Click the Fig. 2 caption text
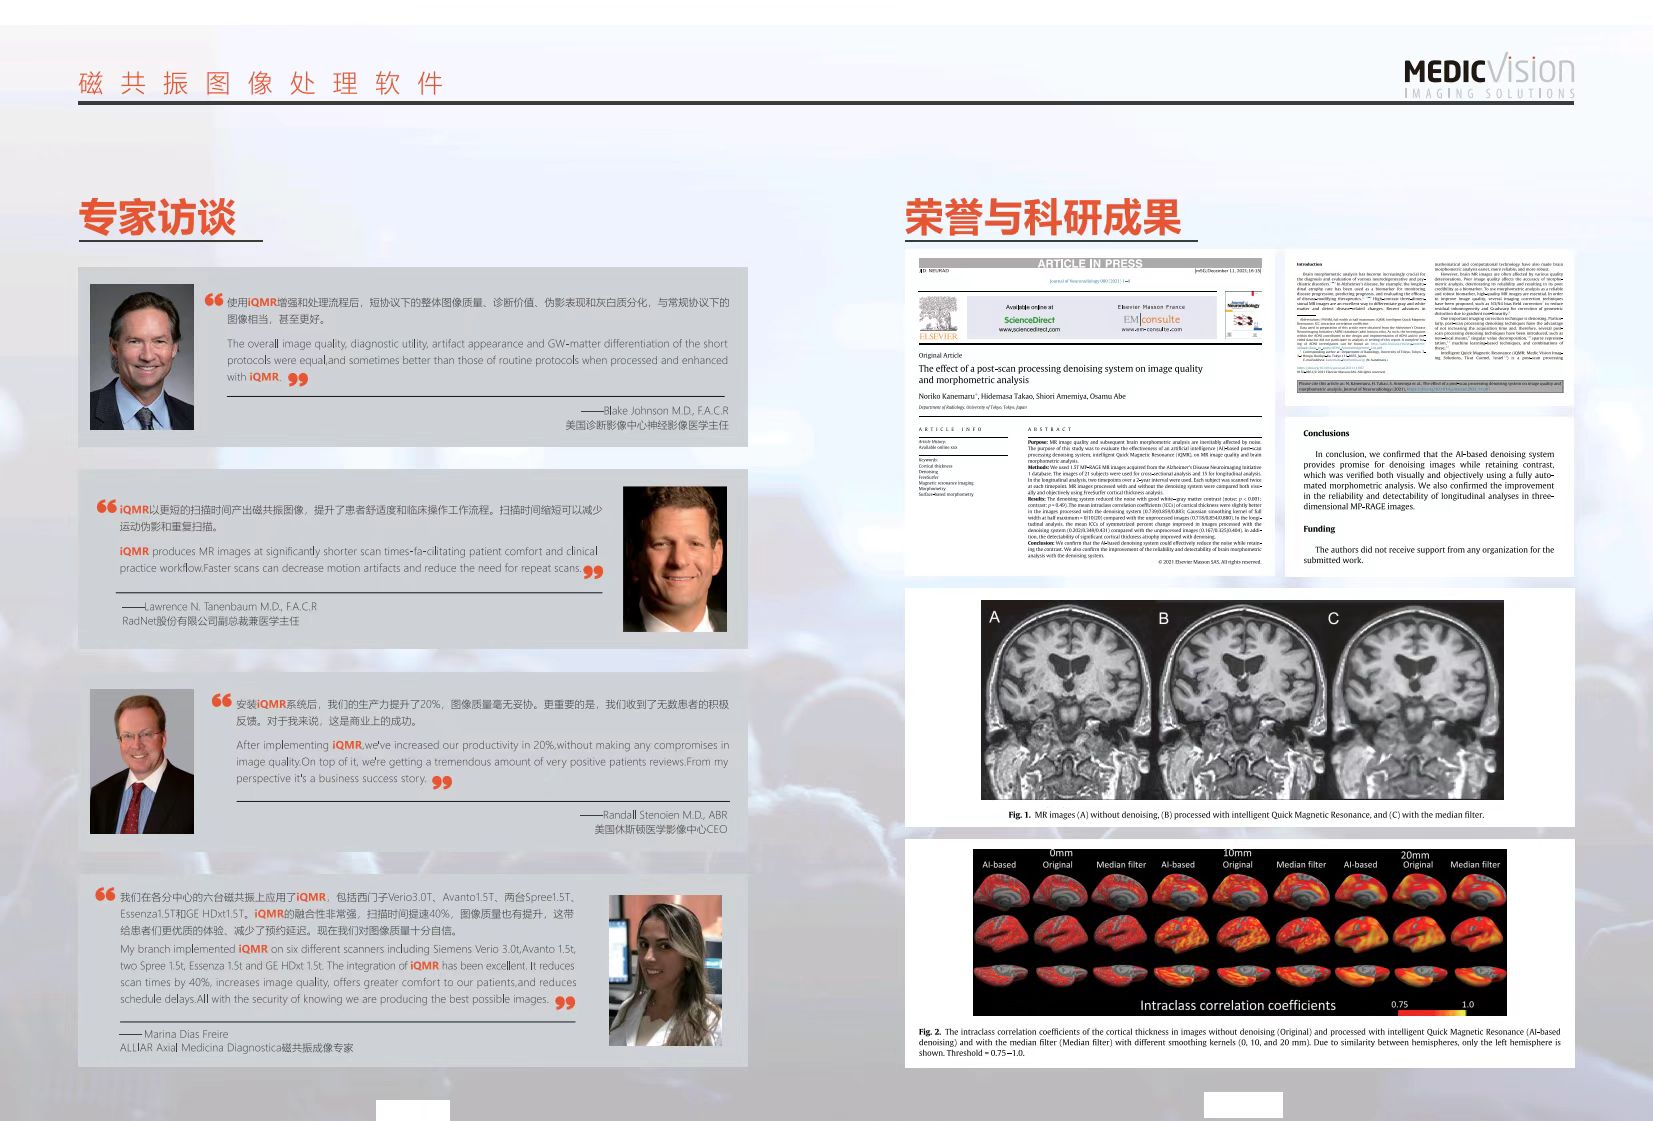Viewport: 1653px width, 1121px height. click(1239, 1042)
